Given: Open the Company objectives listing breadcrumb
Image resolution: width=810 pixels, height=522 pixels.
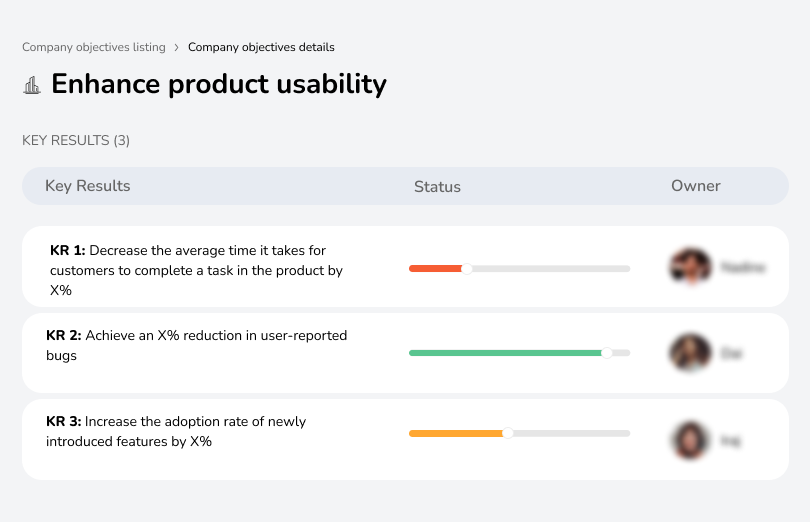Looking at the screenshot, I should coord(94,47).
